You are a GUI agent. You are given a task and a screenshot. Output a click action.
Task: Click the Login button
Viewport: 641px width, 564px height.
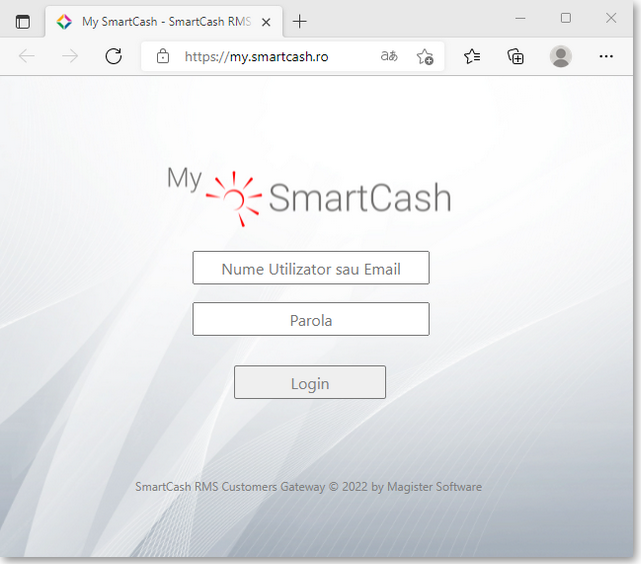click(x=310, y=382)
